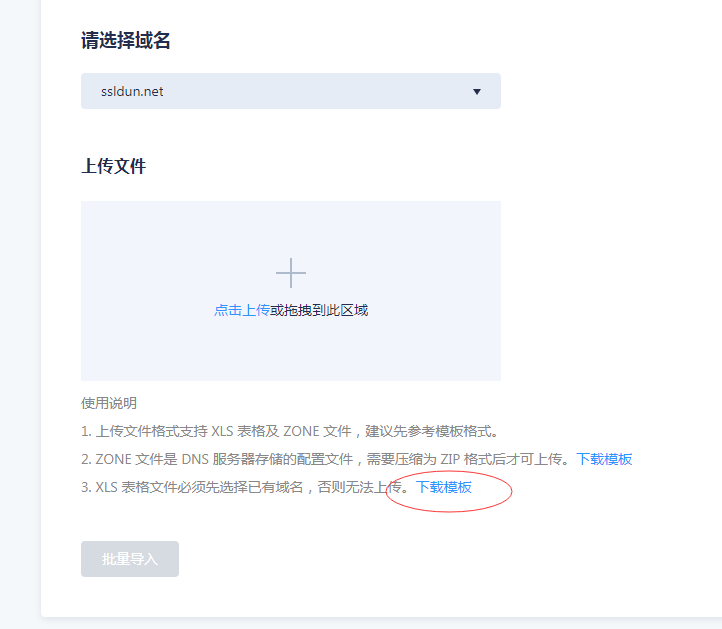Download template link on ZONE file line

click(604, 459)
